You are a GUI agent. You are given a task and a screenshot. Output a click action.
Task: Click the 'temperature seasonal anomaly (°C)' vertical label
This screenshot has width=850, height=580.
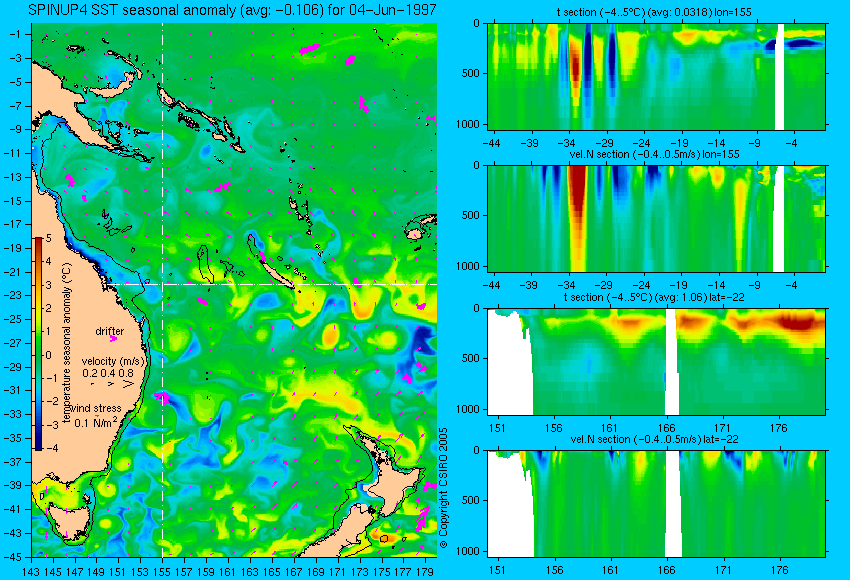point(67,343)
